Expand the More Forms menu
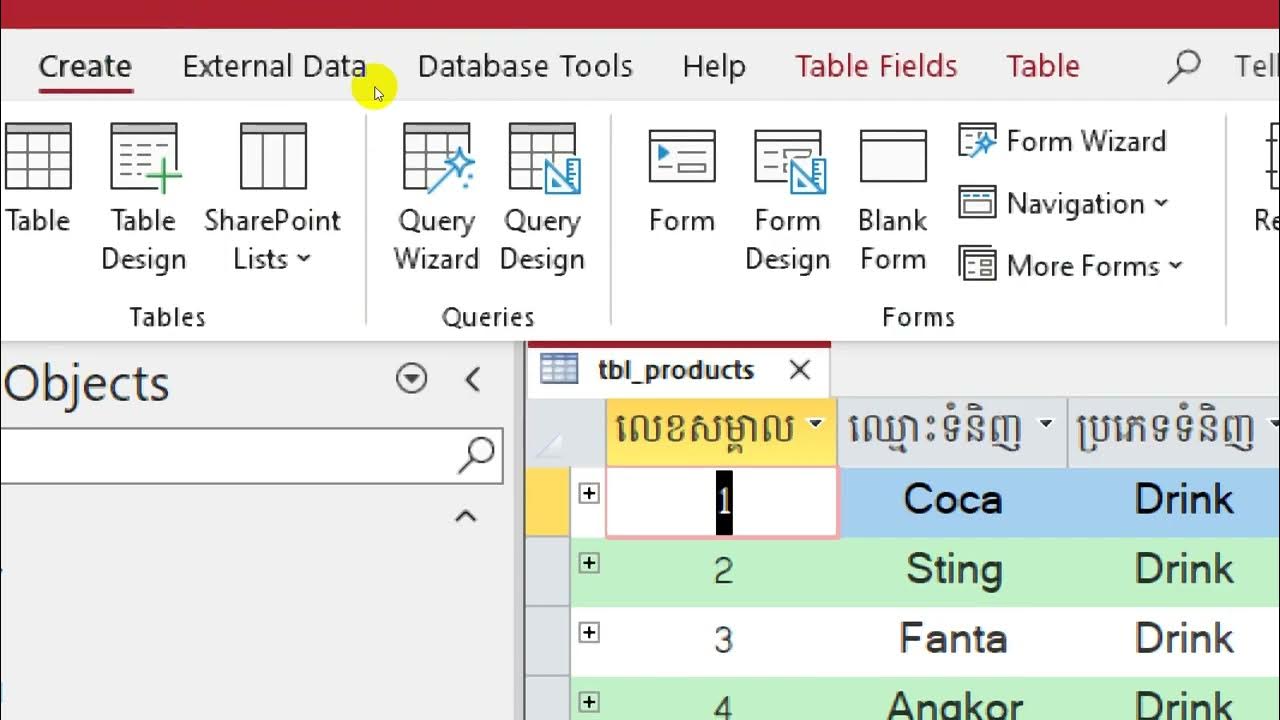 [1071, 266]
